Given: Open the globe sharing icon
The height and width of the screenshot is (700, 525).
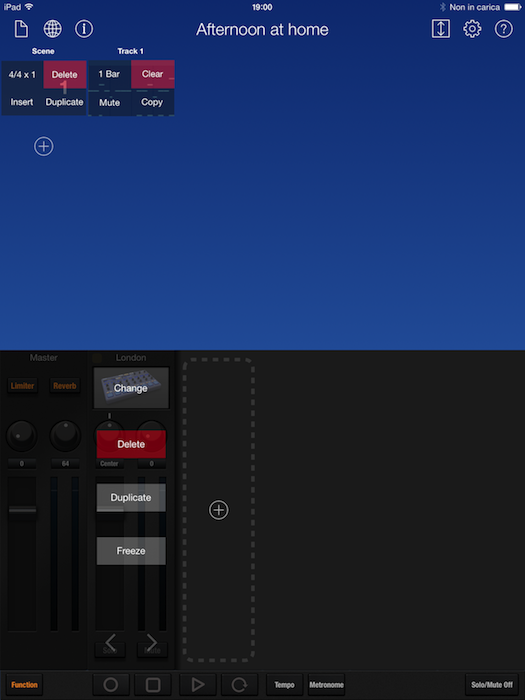Looking at the screenshot, I should tap(52, 29).
